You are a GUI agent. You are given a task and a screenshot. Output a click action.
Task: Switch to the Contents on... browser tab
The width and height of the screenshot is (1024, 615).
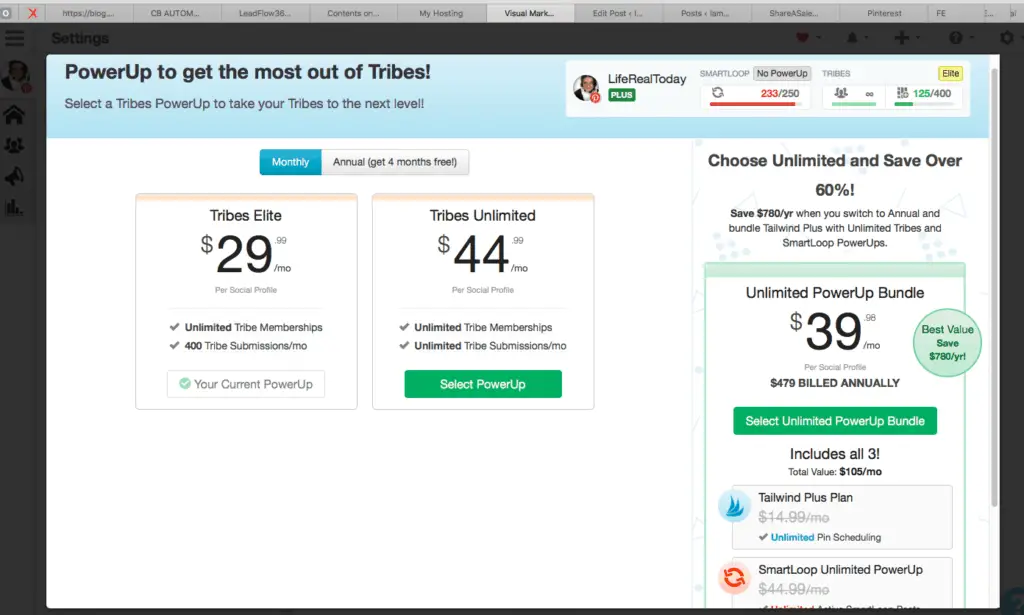point(353,13)
